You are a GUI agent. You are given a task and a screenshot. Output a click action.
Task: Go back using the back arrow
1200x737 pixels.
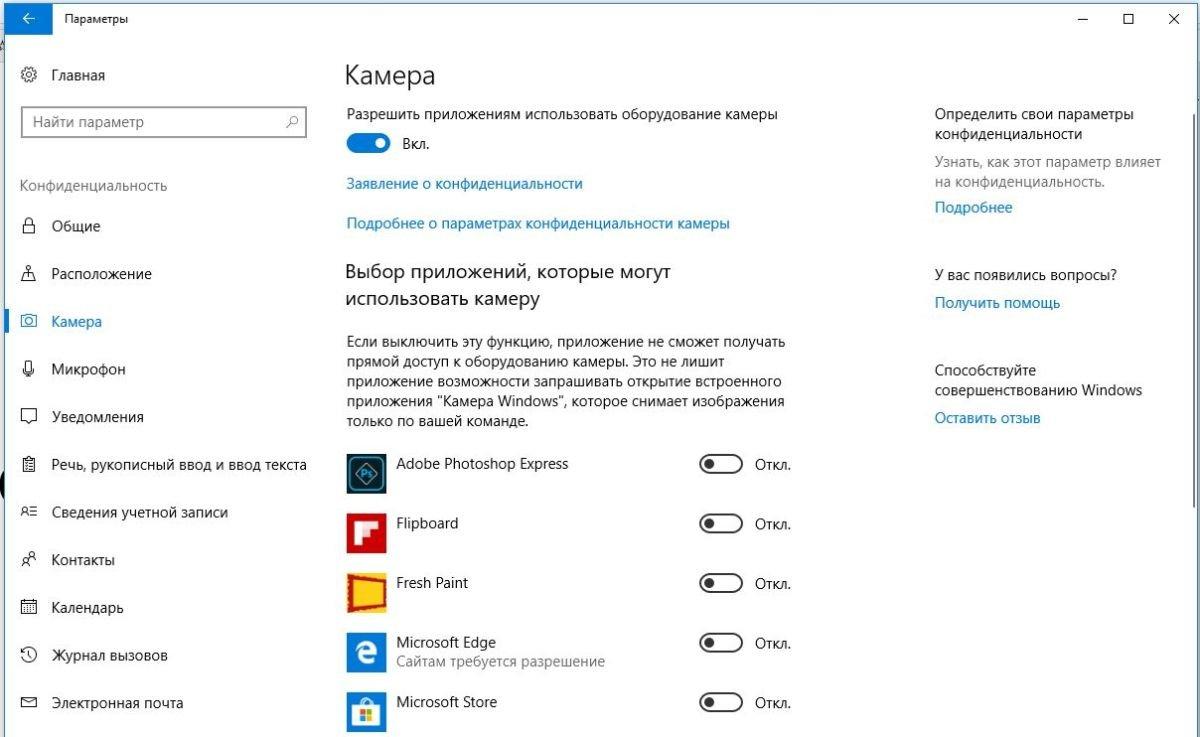click(x=28, y=19)
